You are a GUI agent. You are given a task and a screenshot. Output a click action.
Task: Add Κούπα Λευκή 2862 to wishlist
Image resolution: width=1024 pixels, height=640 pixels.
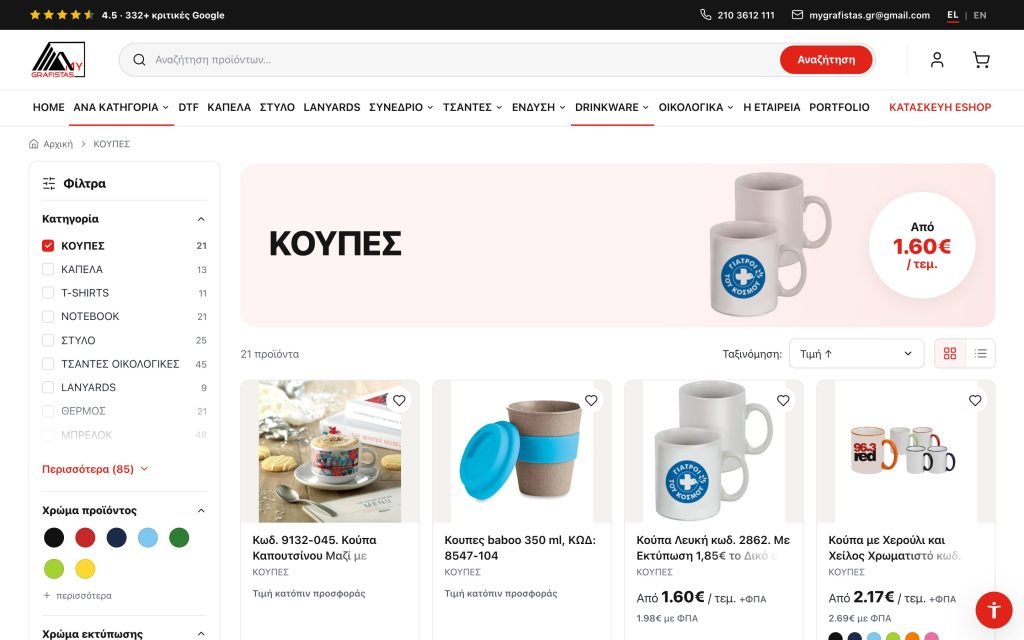pyautogui.click(x=783, y=400)
